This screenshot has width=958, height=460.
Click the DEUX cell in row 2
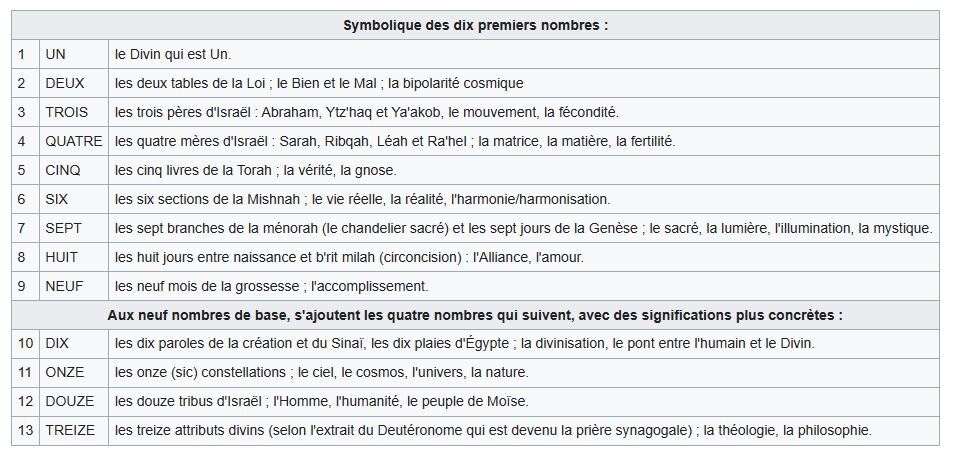point(62,83)
